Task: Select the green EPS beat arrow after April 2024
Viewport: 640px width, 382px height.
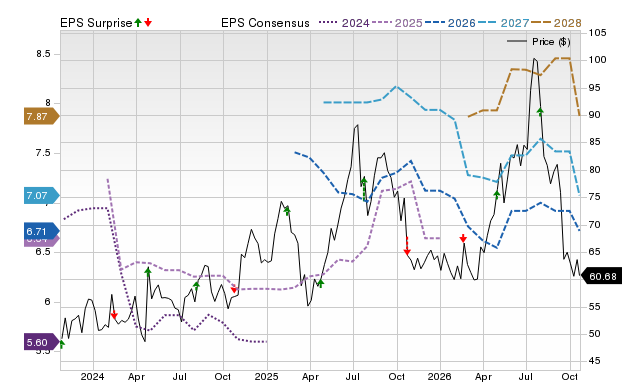Action: coord(148,271)
